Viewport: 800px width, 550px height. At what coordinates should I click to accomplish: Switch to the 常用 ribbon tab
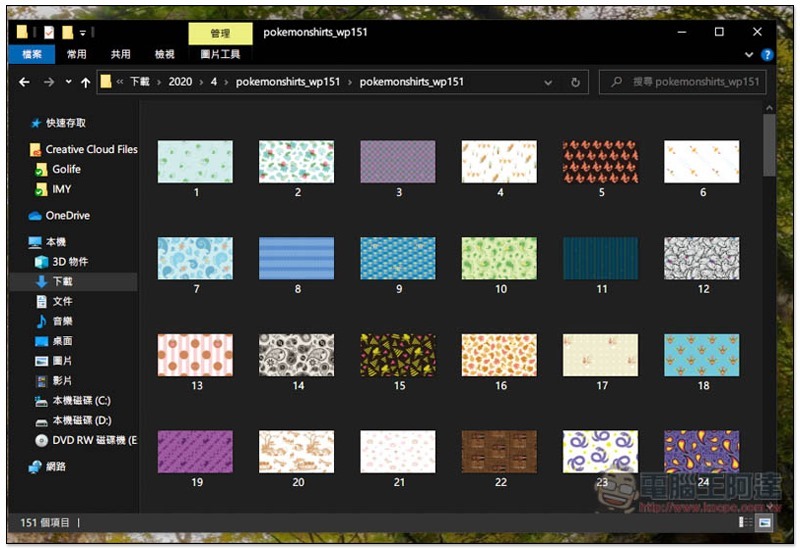click(x=77, y=54)
